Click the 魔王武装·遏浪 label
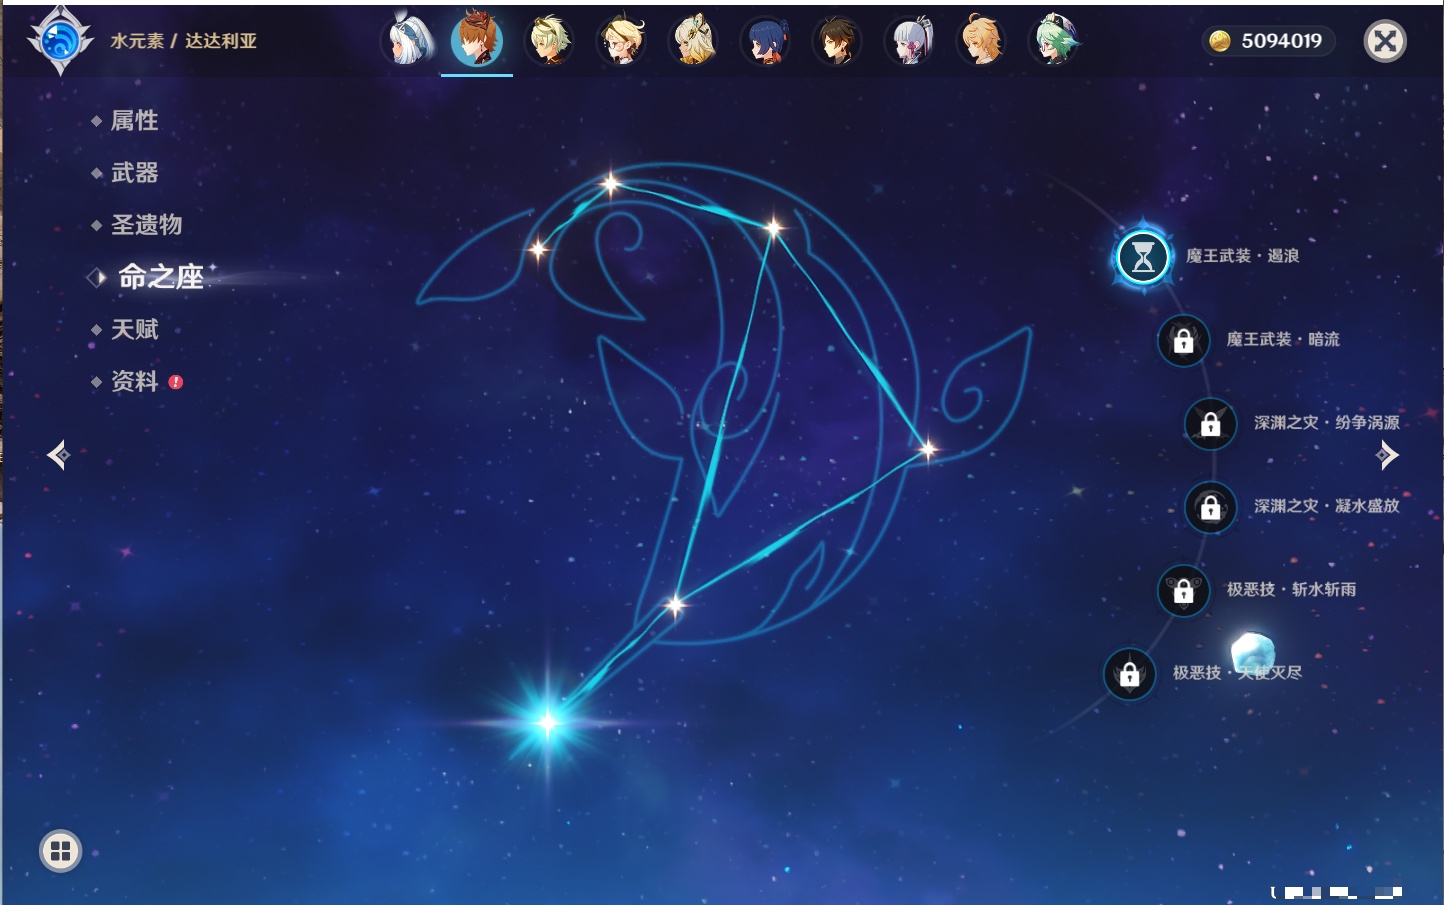The height and width of the screenshot is (905, 1444). point(1242,256)
